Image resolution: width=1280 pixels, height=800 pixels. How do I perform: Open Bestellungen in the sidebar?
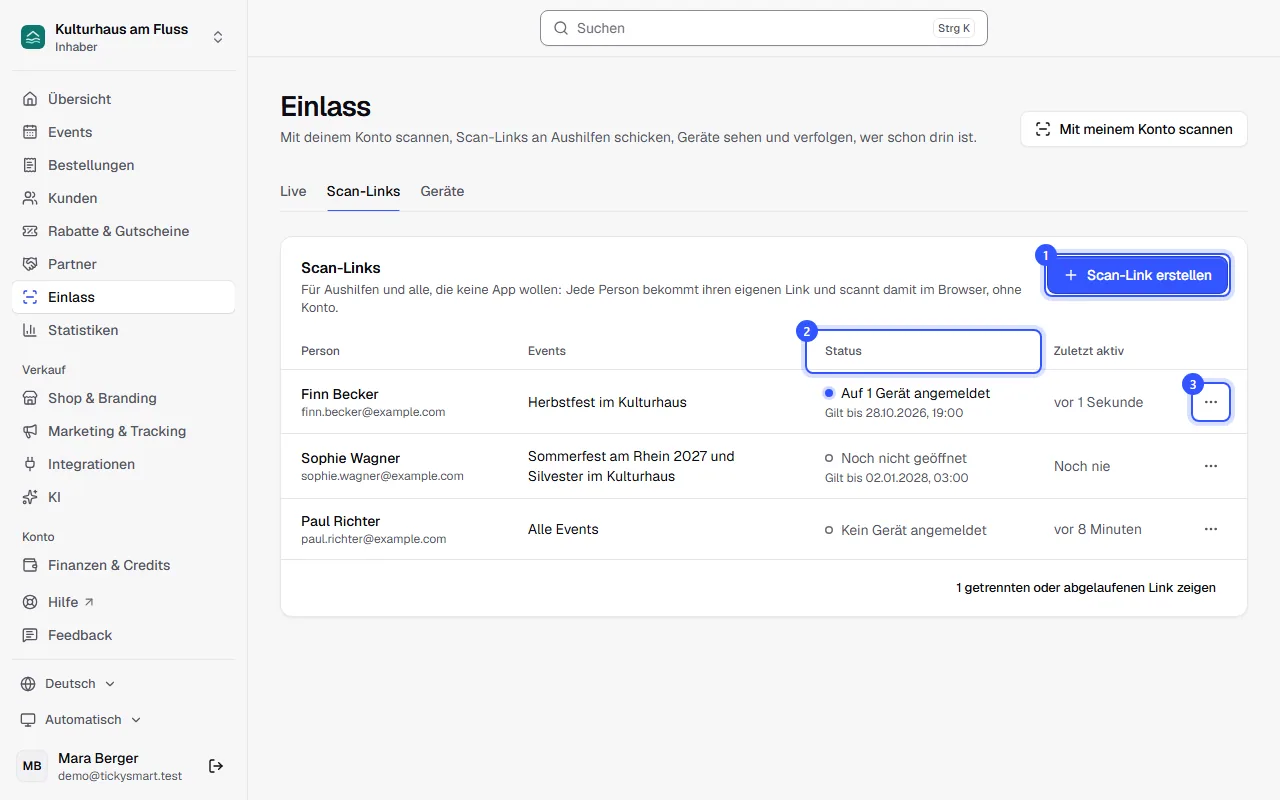coord(124,165)
